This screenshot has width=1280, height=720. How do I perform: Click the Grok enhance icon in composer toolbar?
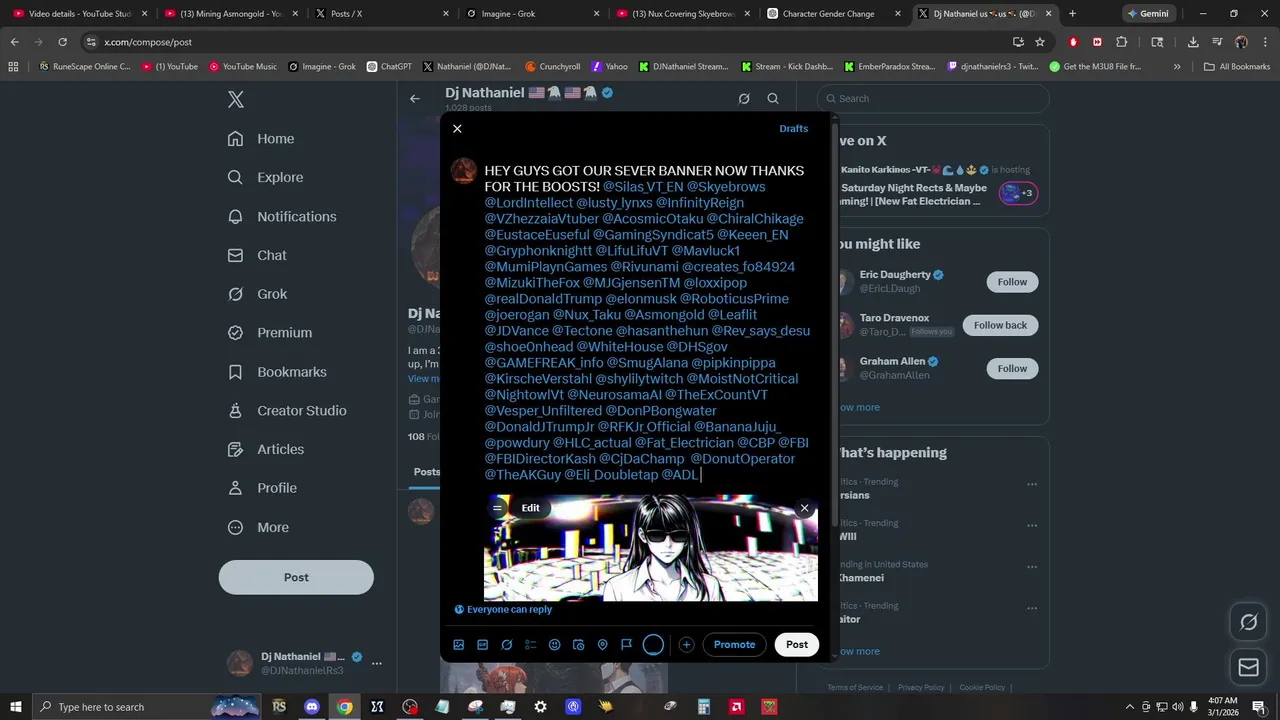507,645
